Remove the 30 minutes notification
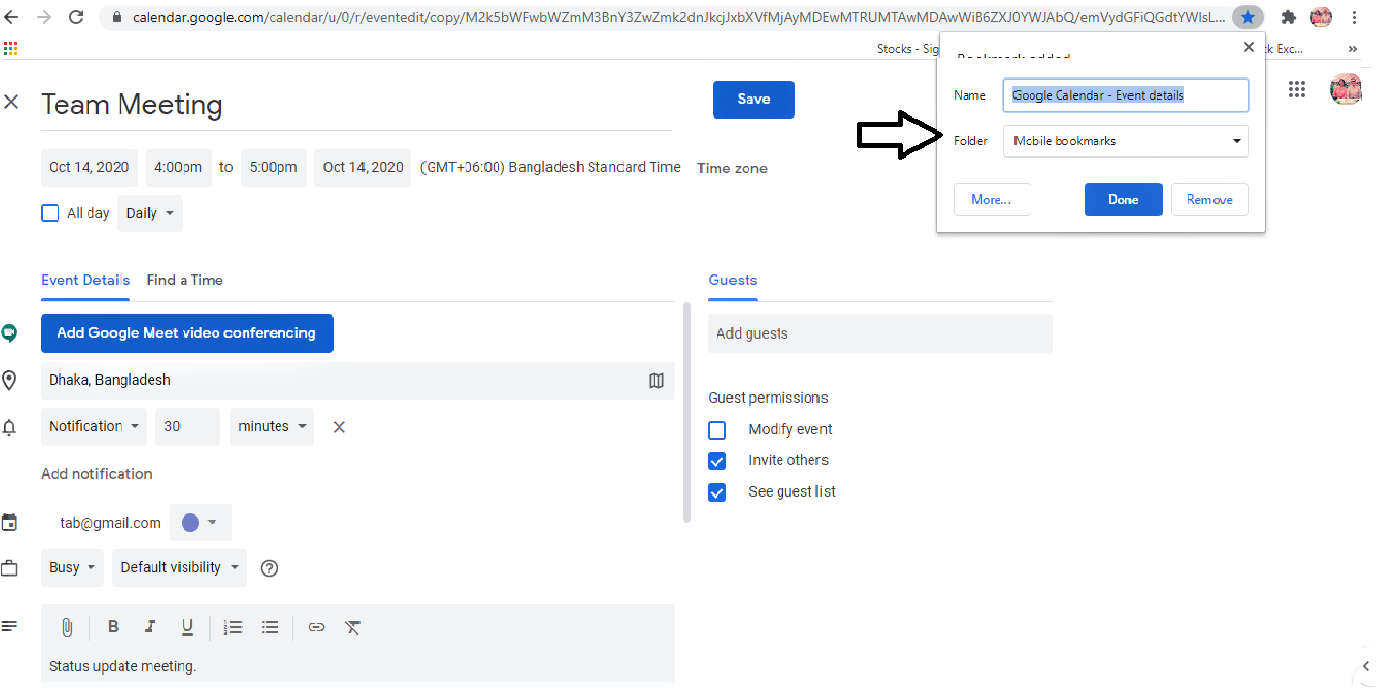The height and width of the screenshot is (688, 1376). coord(339,427)
